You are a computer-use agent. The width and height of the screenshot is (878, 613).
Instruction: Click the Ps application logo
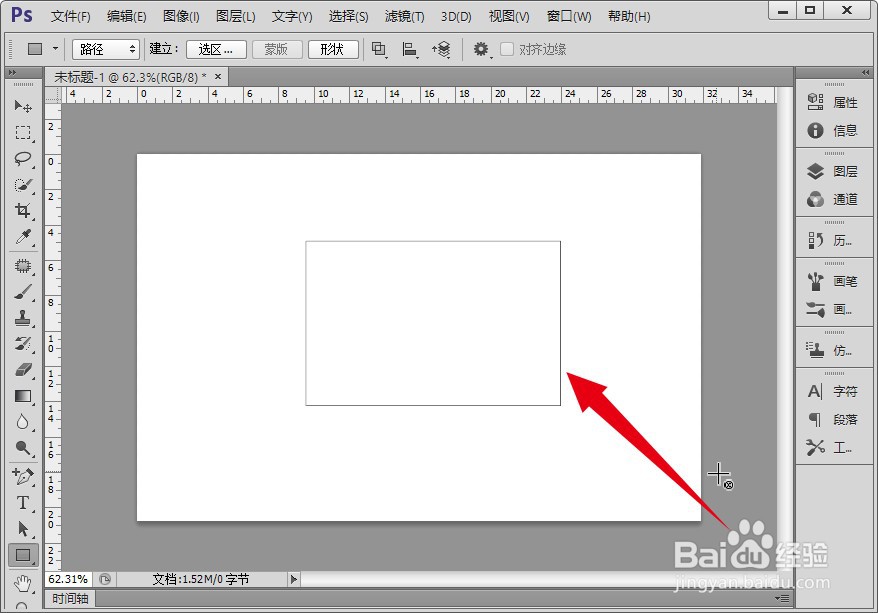22,15
